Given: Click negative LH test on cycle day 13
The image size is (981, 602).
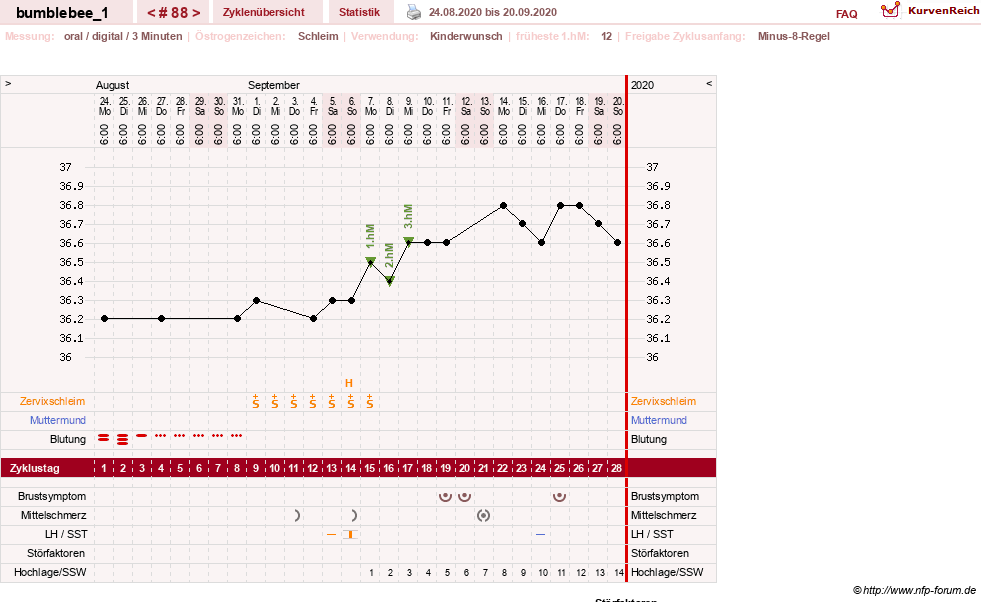Looking at the screenshot, I should (x=332, y=534).
